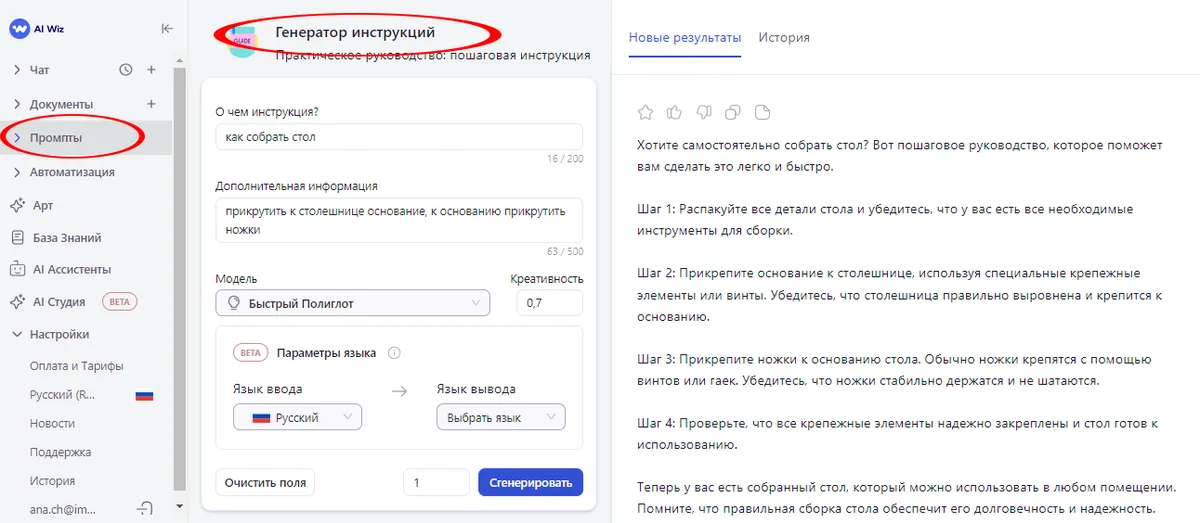Open chat history clock icon
This screenshot has width=1200, height=523.
[x=126, y=70]
